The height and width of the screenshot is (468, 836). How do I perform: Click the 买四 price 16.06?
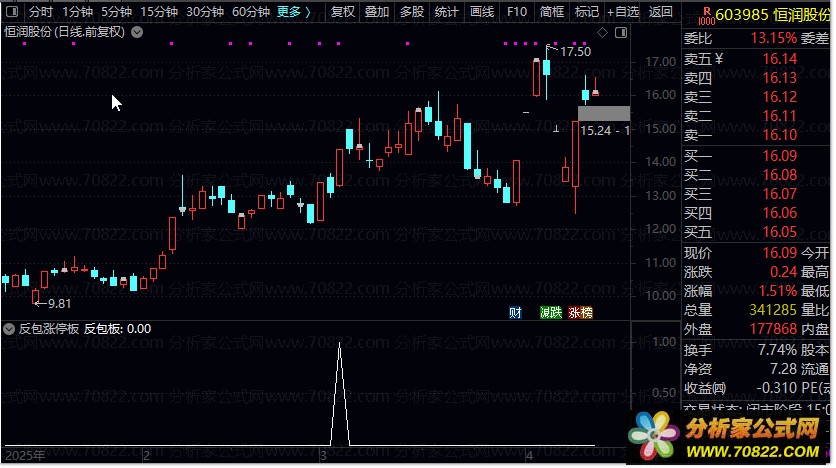pyautogui.click(x=779, y=213)
